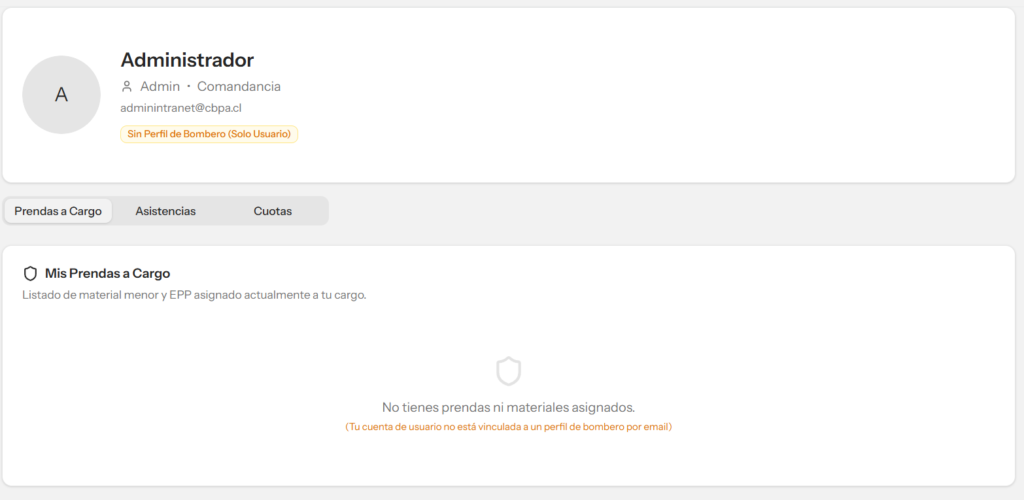Image resolution: width=1024 pixels, height=500 pixels.
Task: Click the Comandancia label
Action: (x=239, y=87)
